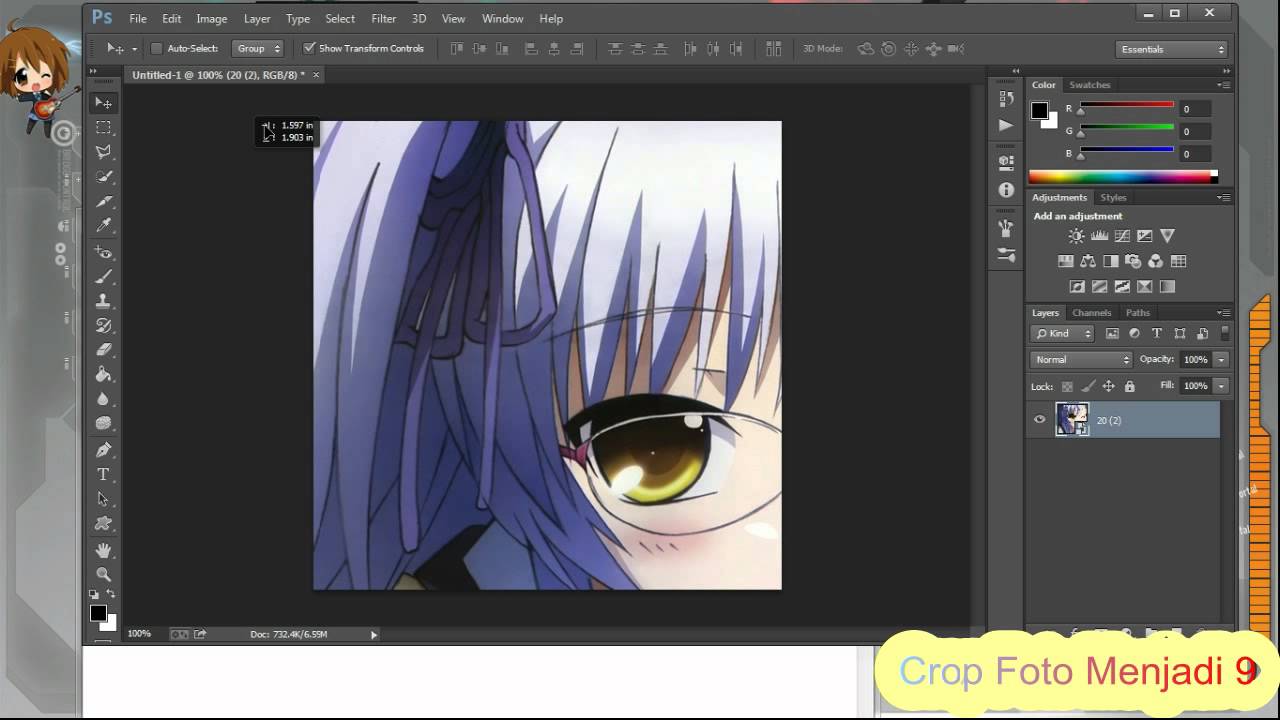Select the Path Selection tool
This screenshot has width=1280, height=720.
(103, 499)
